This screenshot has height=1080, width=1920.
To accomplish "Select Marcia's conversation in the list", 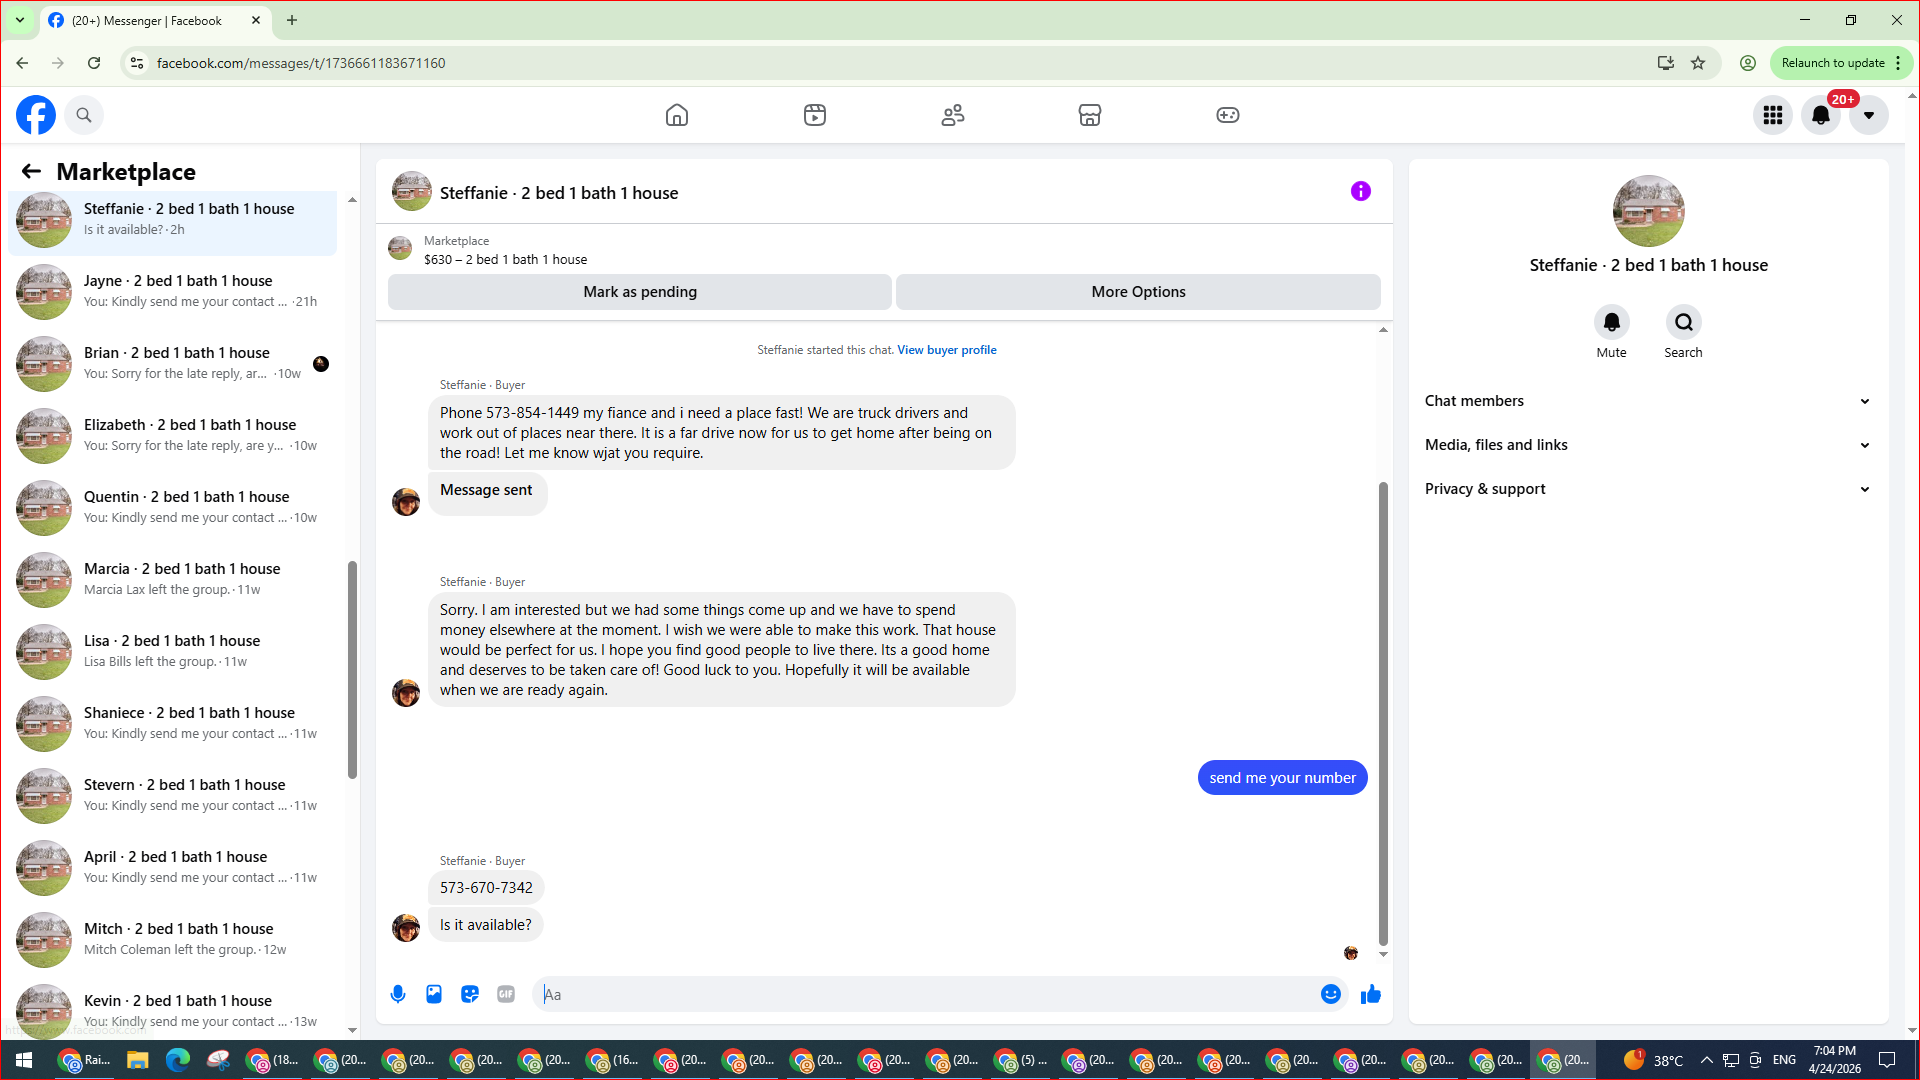I will coord(173,579).
